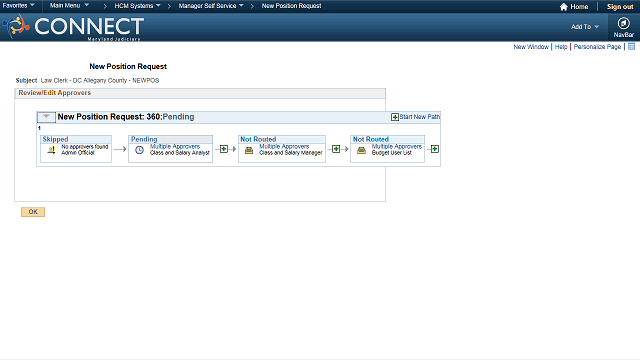The width and height of the screenshot is (640, 360).
Task: Click the Not Routed label above Class and Salary Manager
Action: click(x=258, y=139)
